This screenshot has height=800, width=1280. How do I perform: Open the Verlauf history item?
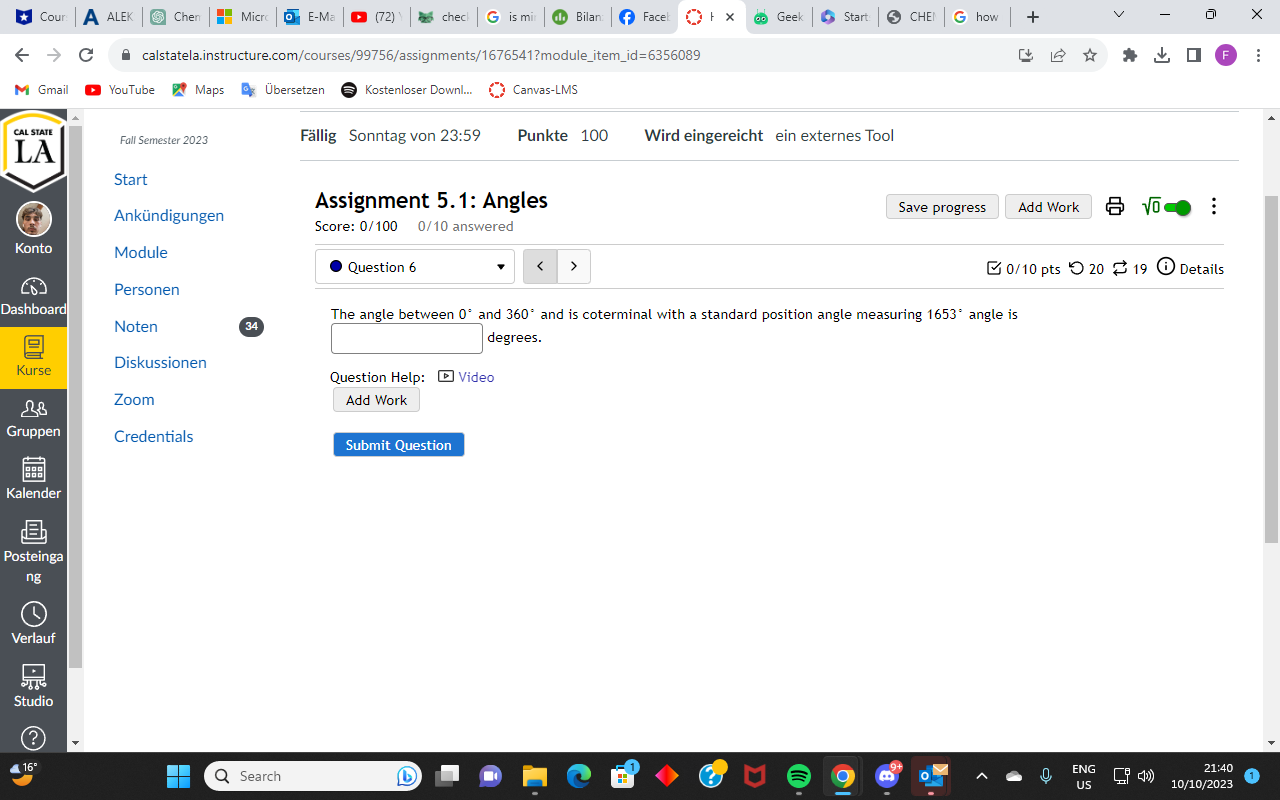(33, 624)
